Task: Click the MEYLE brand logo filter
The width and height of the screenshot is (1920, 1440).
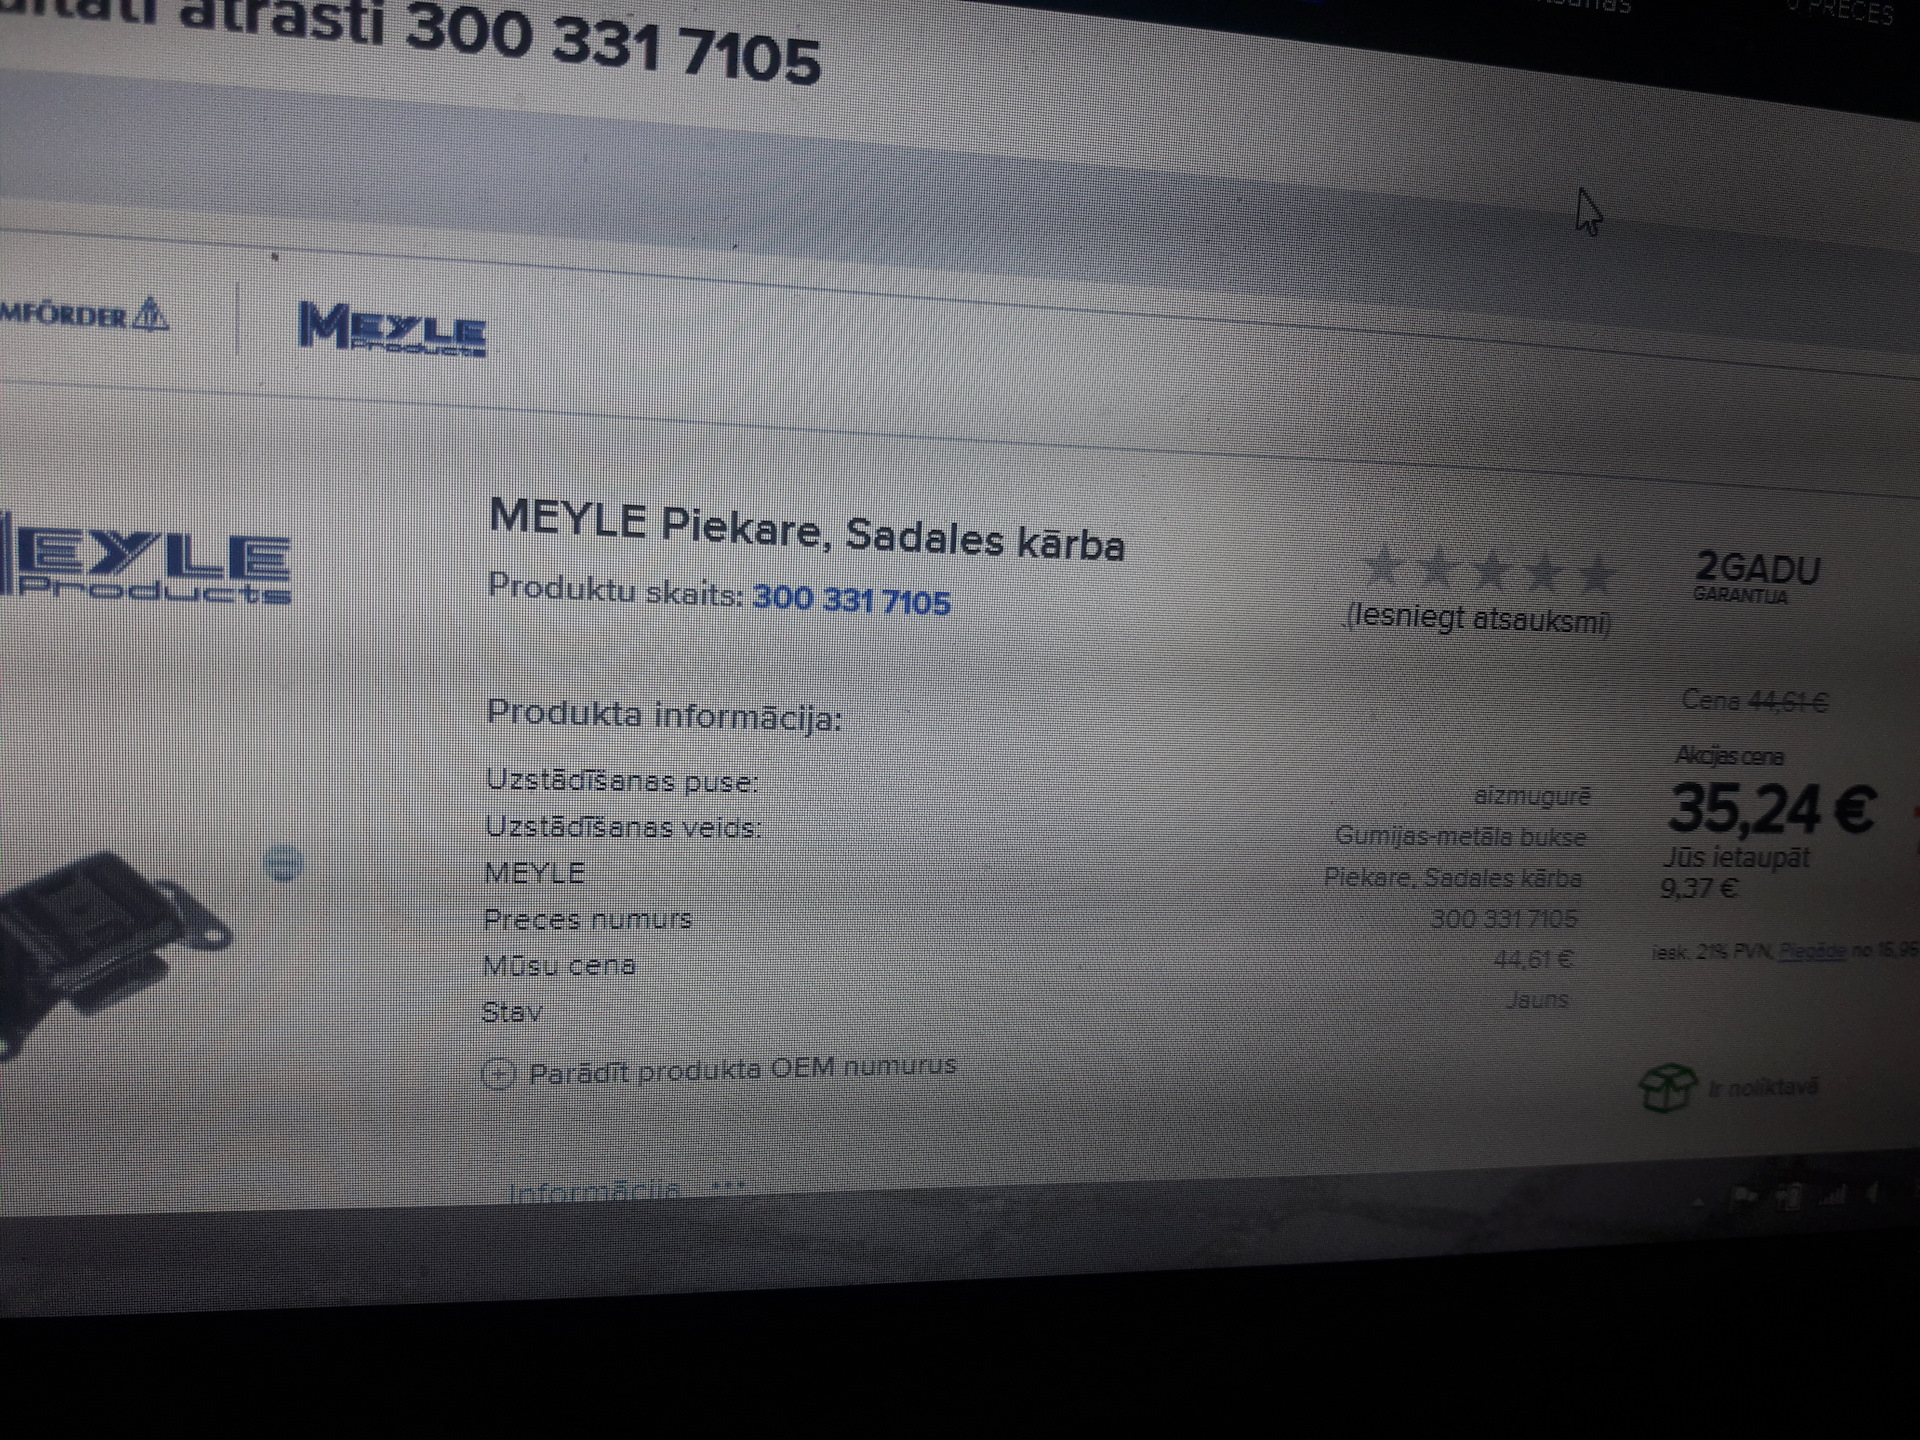Action: tap(392, 329)
